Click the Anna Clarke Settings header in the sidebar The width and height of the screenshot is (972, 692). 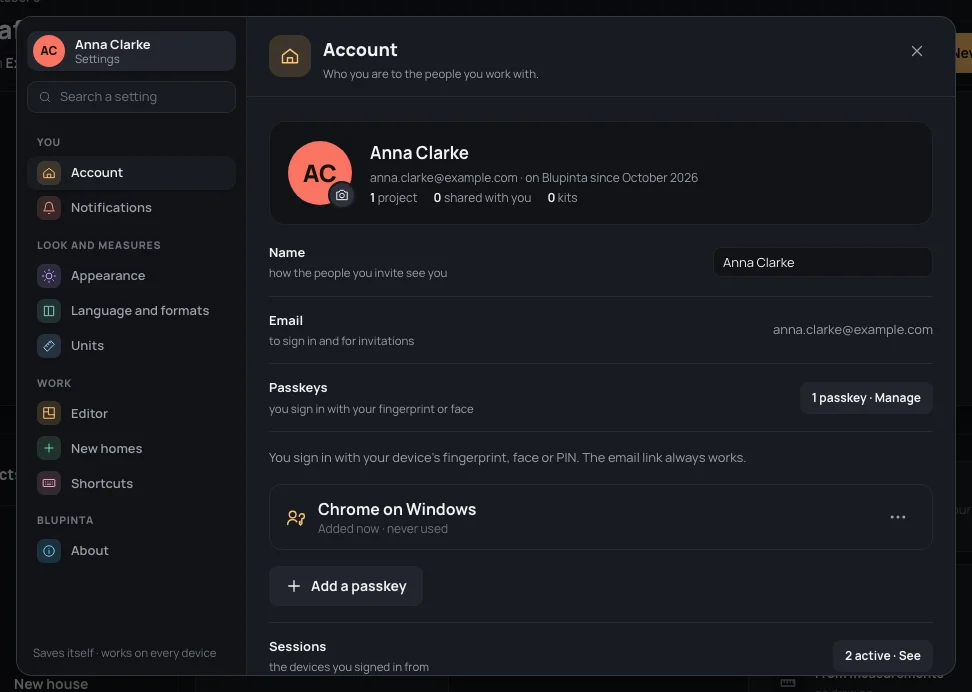131,51
